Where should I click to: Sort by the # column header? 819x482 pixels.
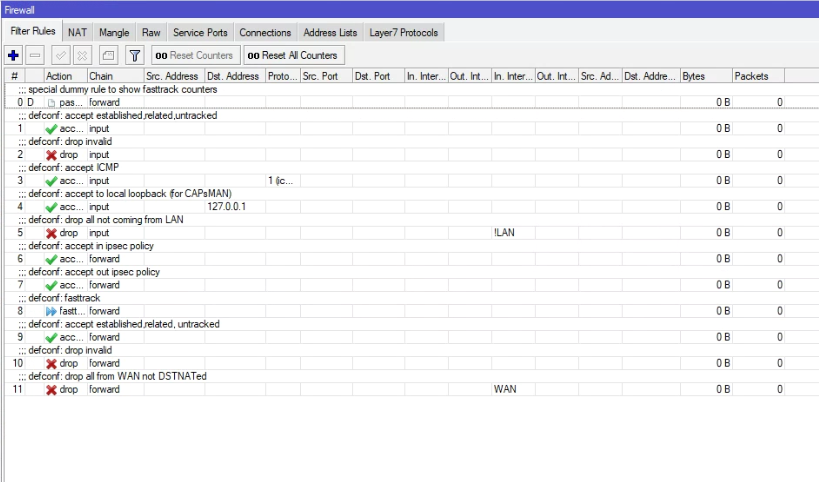(15, 76)
